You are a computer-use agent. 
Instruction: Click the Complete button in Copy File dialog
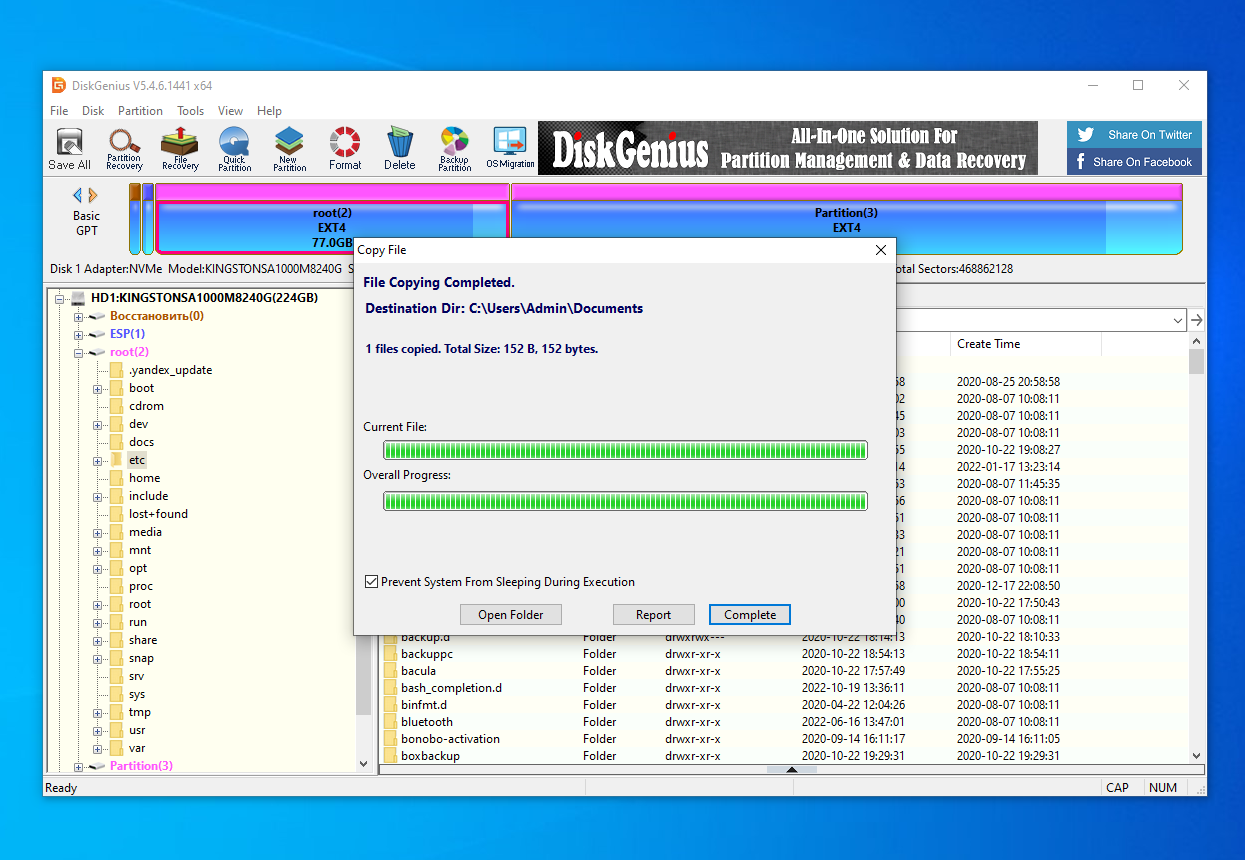tap(749, 614)
